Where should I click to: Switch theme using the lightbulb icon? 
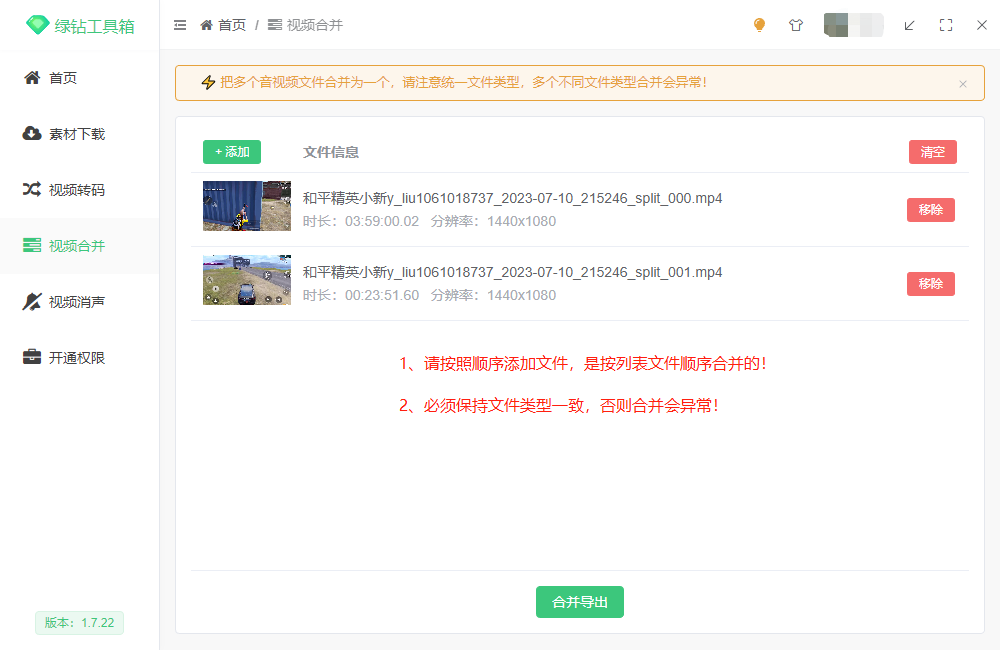(759, 25)
